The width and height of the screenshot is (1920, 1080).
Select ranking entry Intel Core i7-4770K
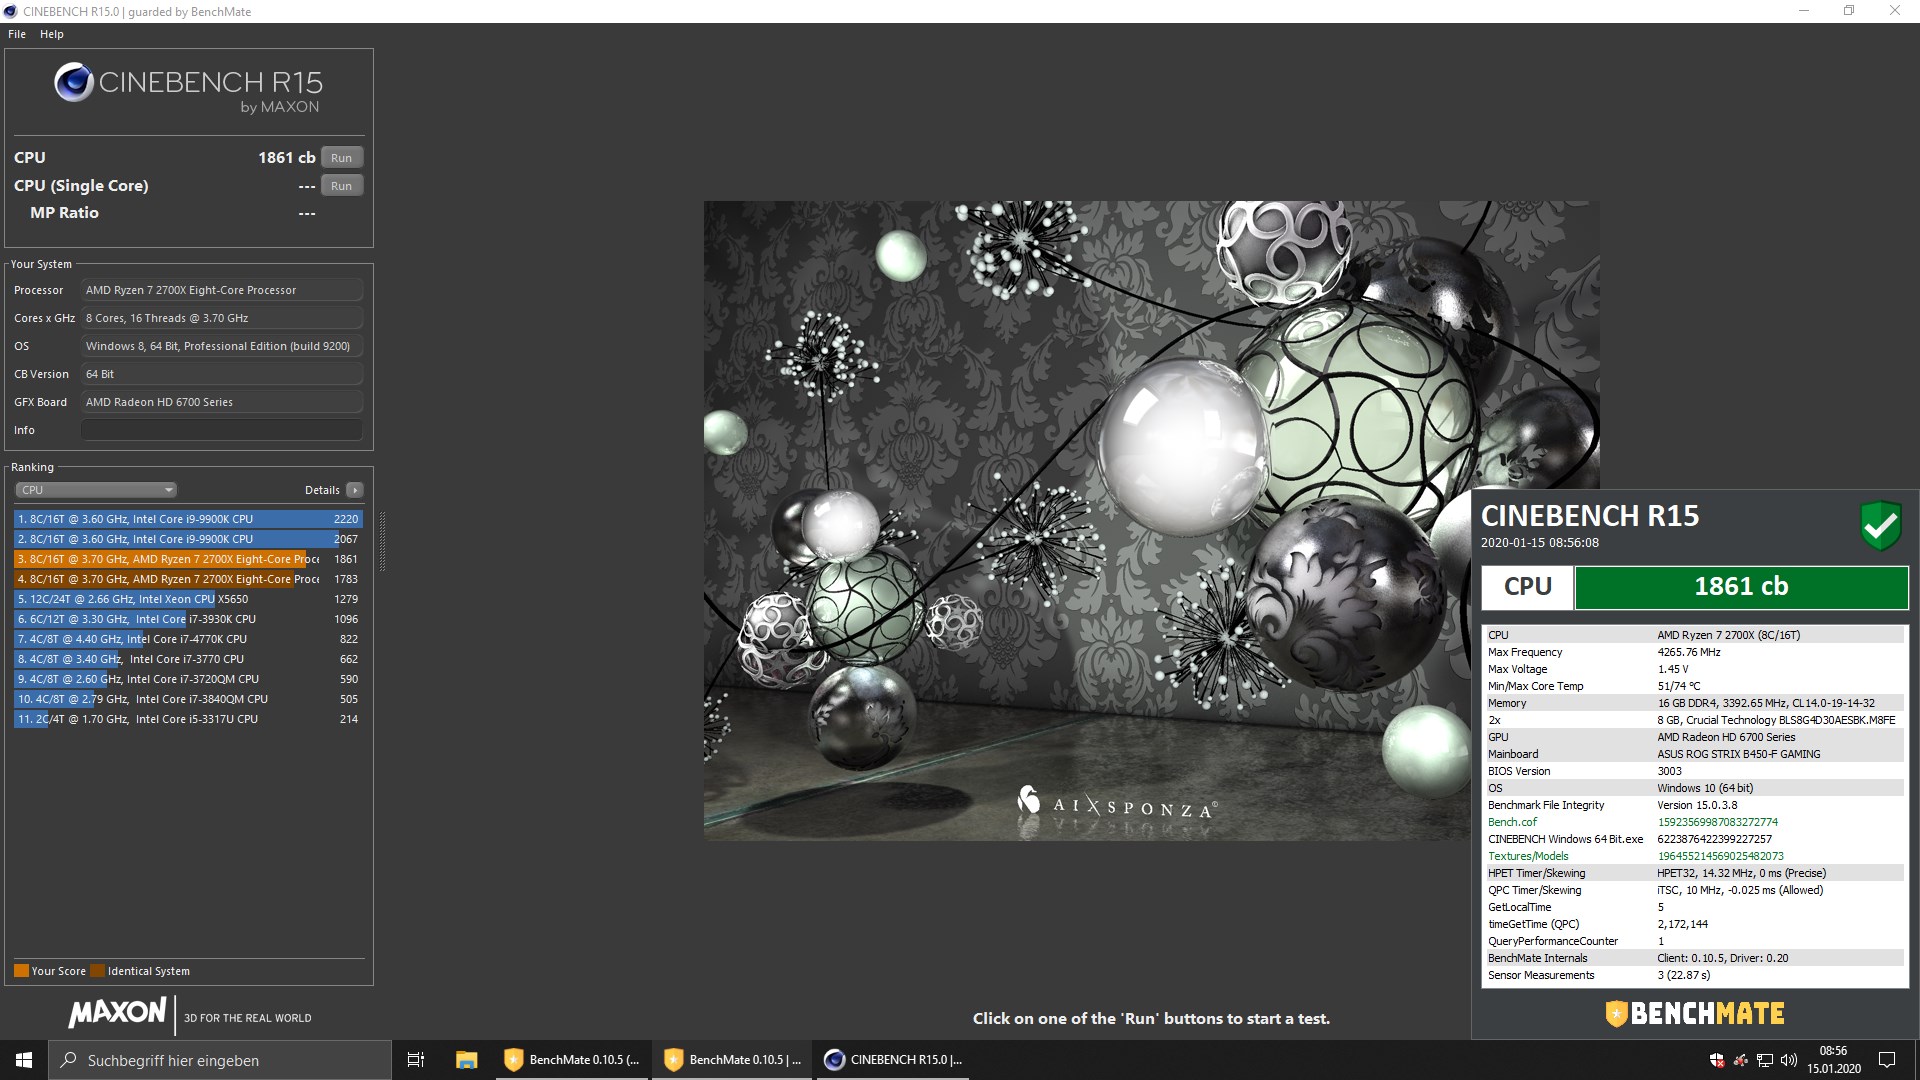188,639
